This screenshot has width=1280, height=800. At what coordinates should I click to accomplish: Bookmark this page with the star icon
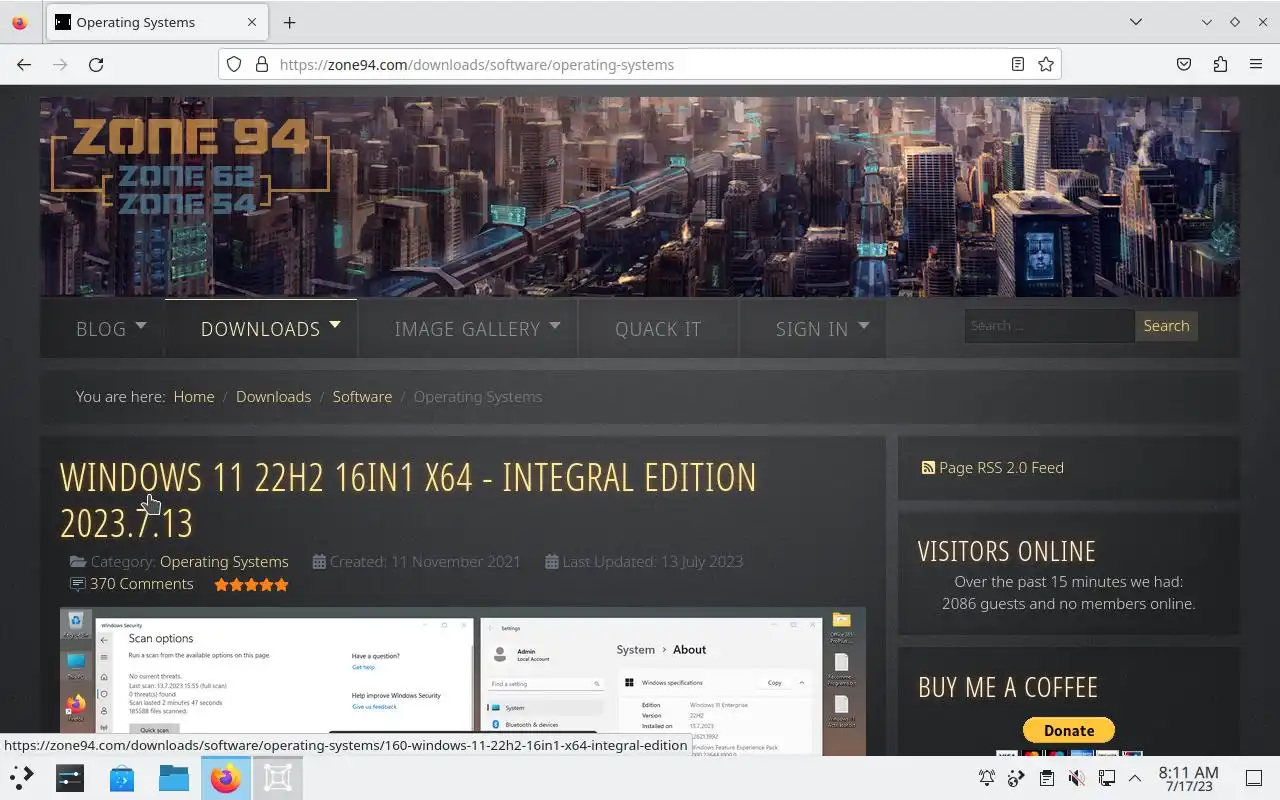1046,64
